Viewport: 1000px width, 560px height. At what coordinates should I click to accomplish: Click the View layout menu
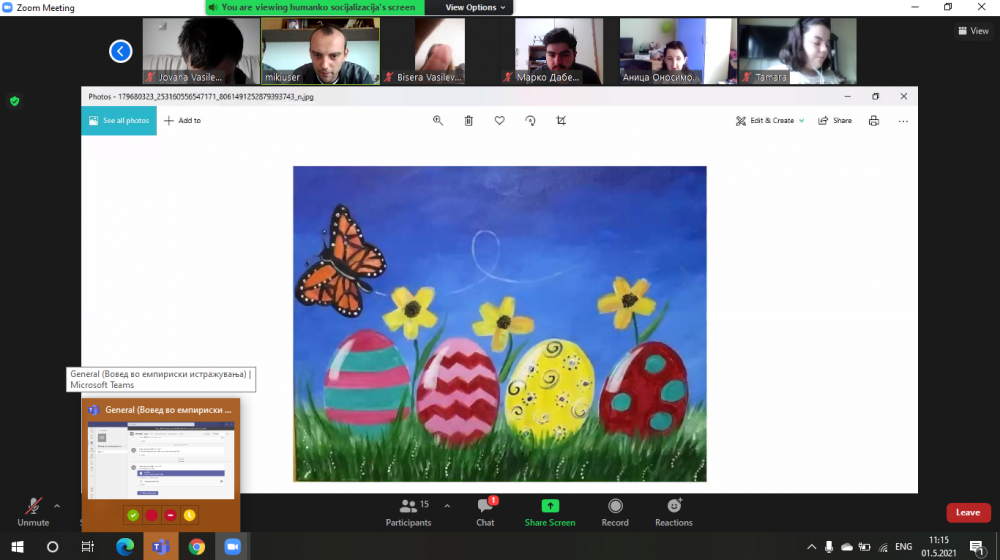click(x=973, y=31)
